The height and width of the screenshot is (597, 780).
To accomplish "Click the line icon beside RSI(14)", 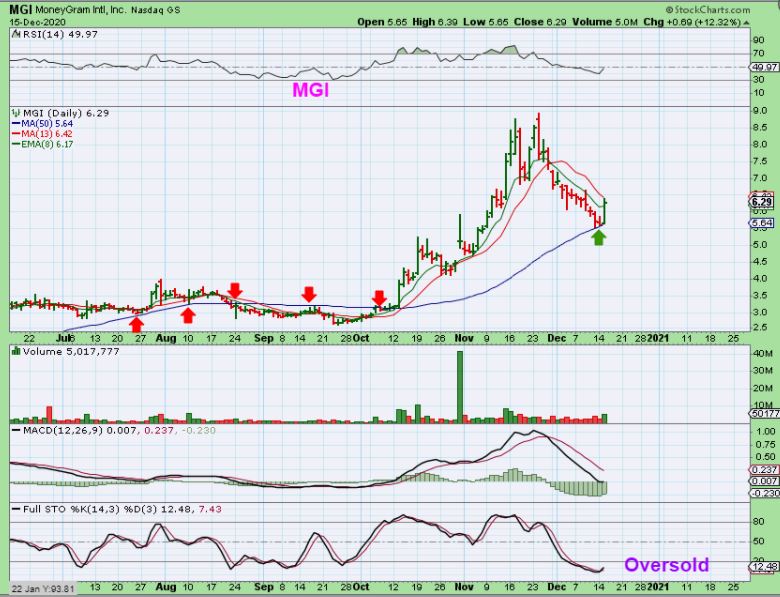I will click(x=15, y=34).
